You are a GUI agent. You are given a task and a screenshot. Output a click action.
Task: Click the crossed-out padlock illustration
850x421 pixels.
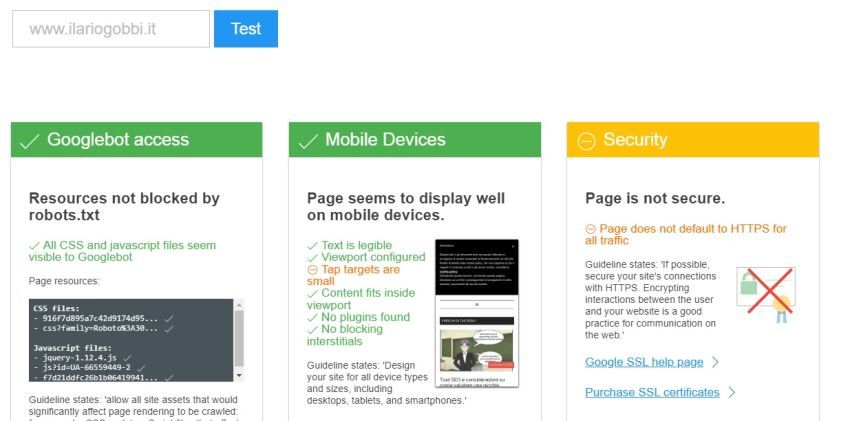(x=765, y=294)
